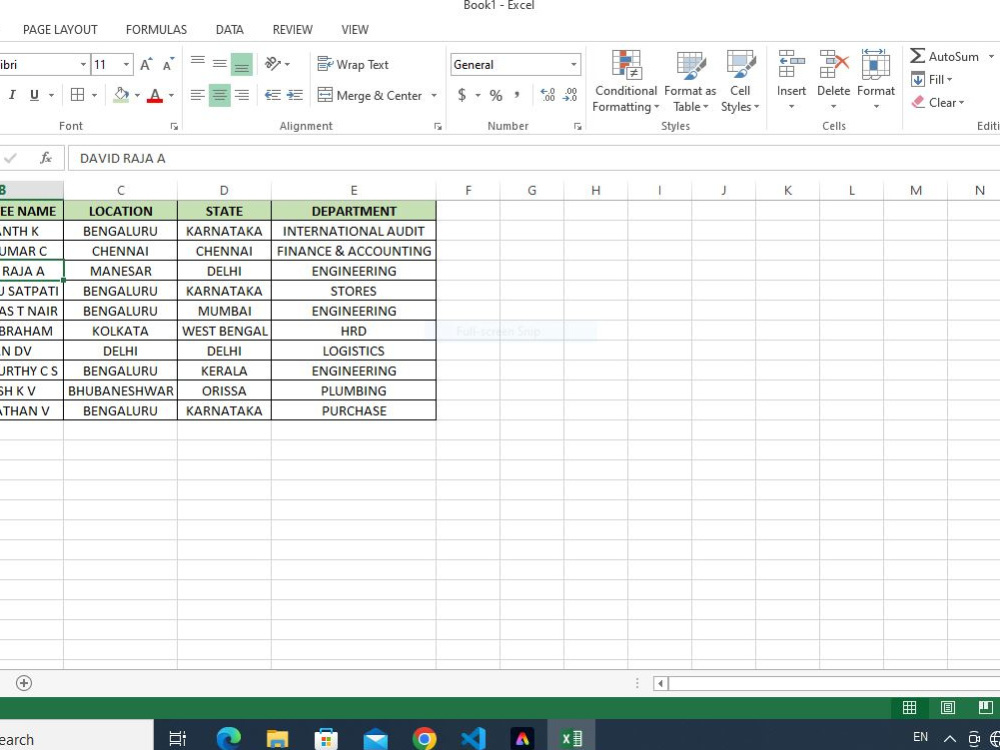Select column E header
Image resolution: width=1000 pixels, height=750 pixels.
coord(354,190)
